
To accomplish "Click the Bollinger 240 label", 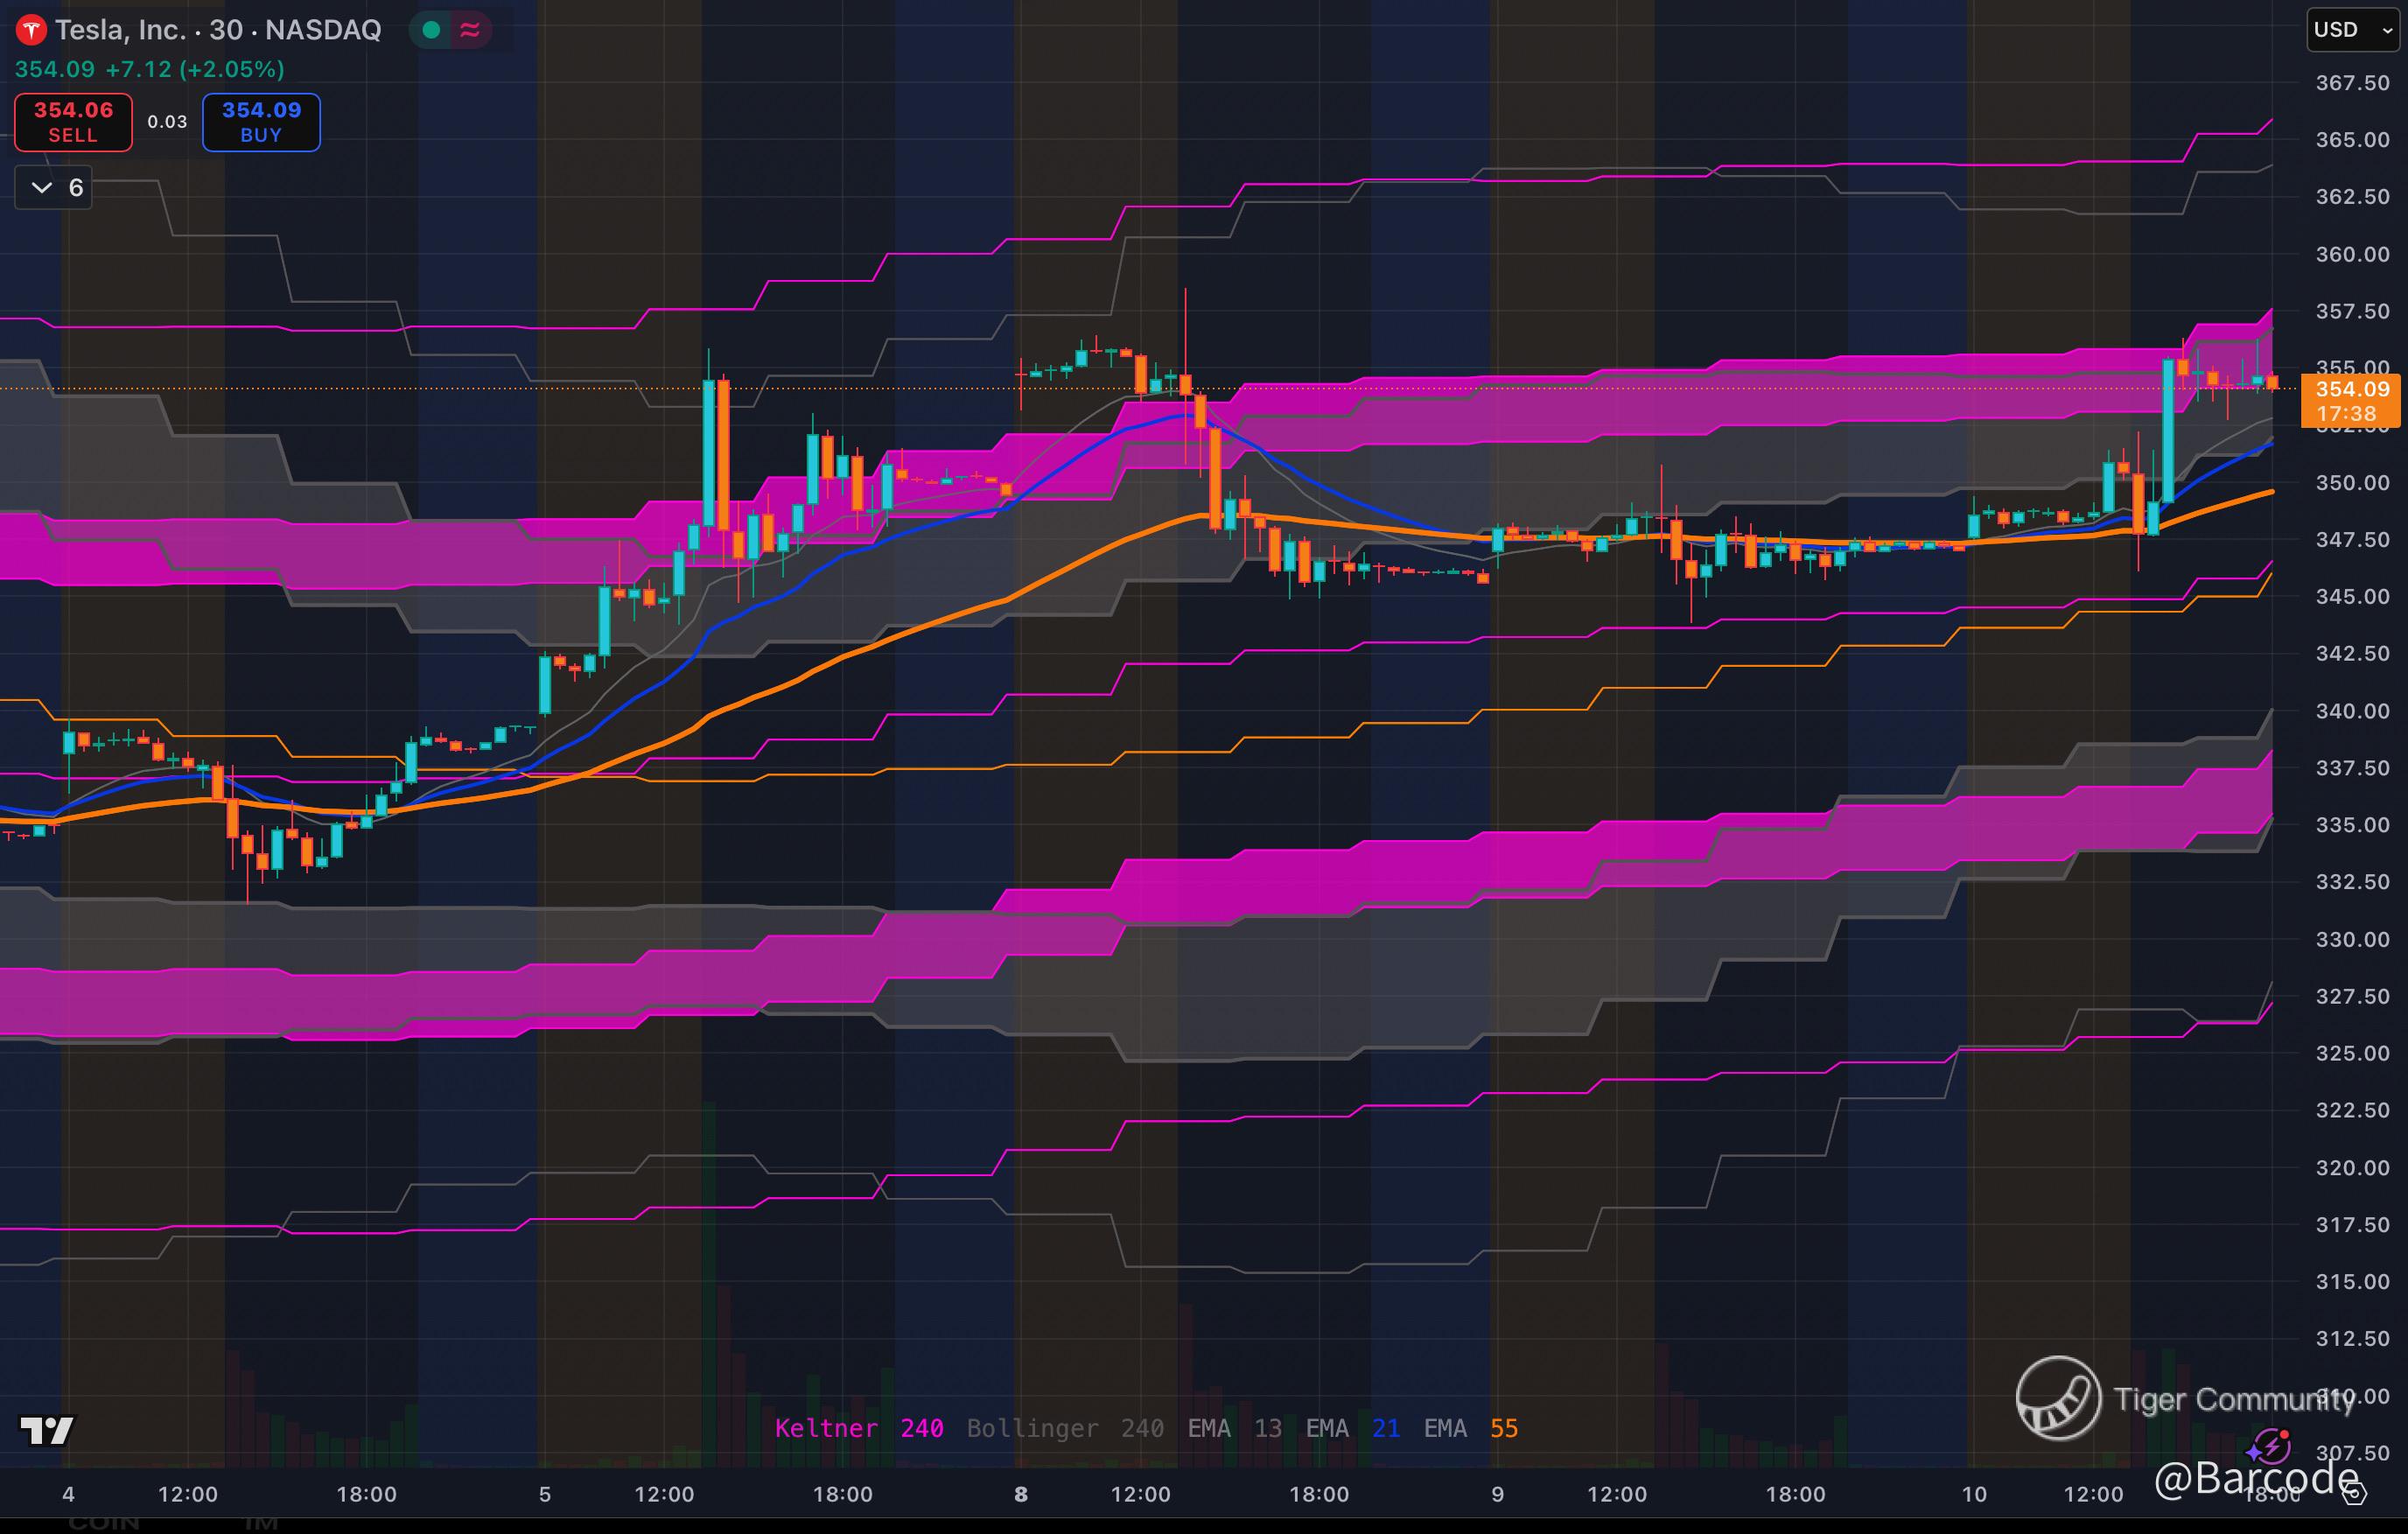I will (1064, 1428).
